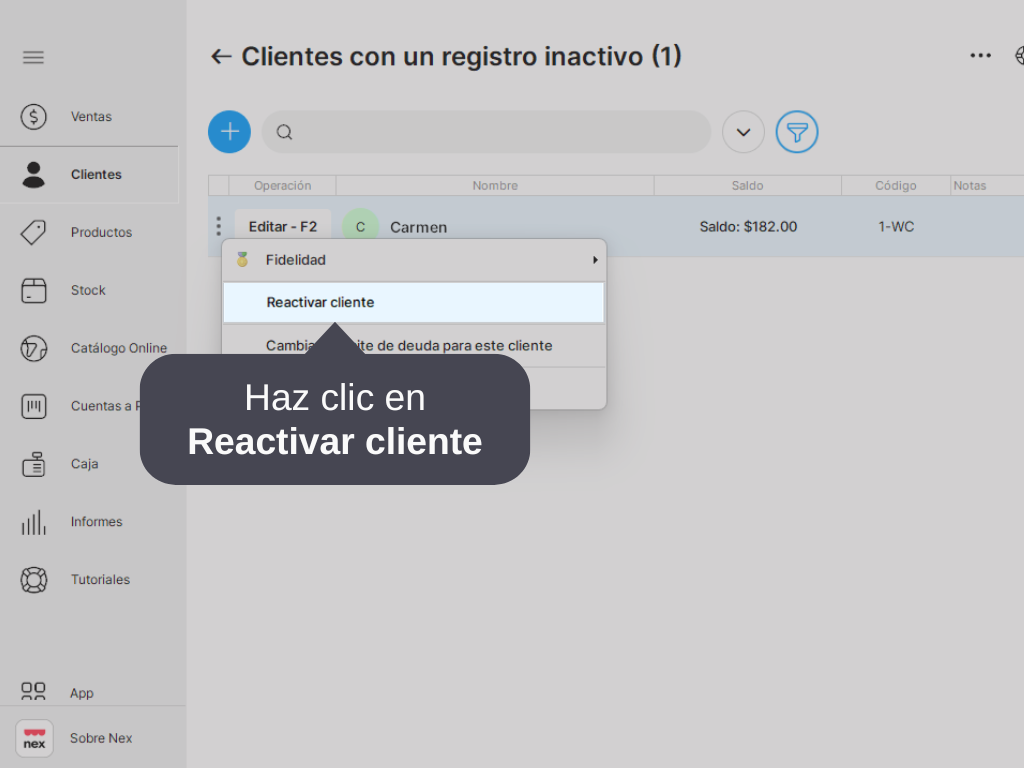
Task: Go back with the left arrow
Action: 221,57
